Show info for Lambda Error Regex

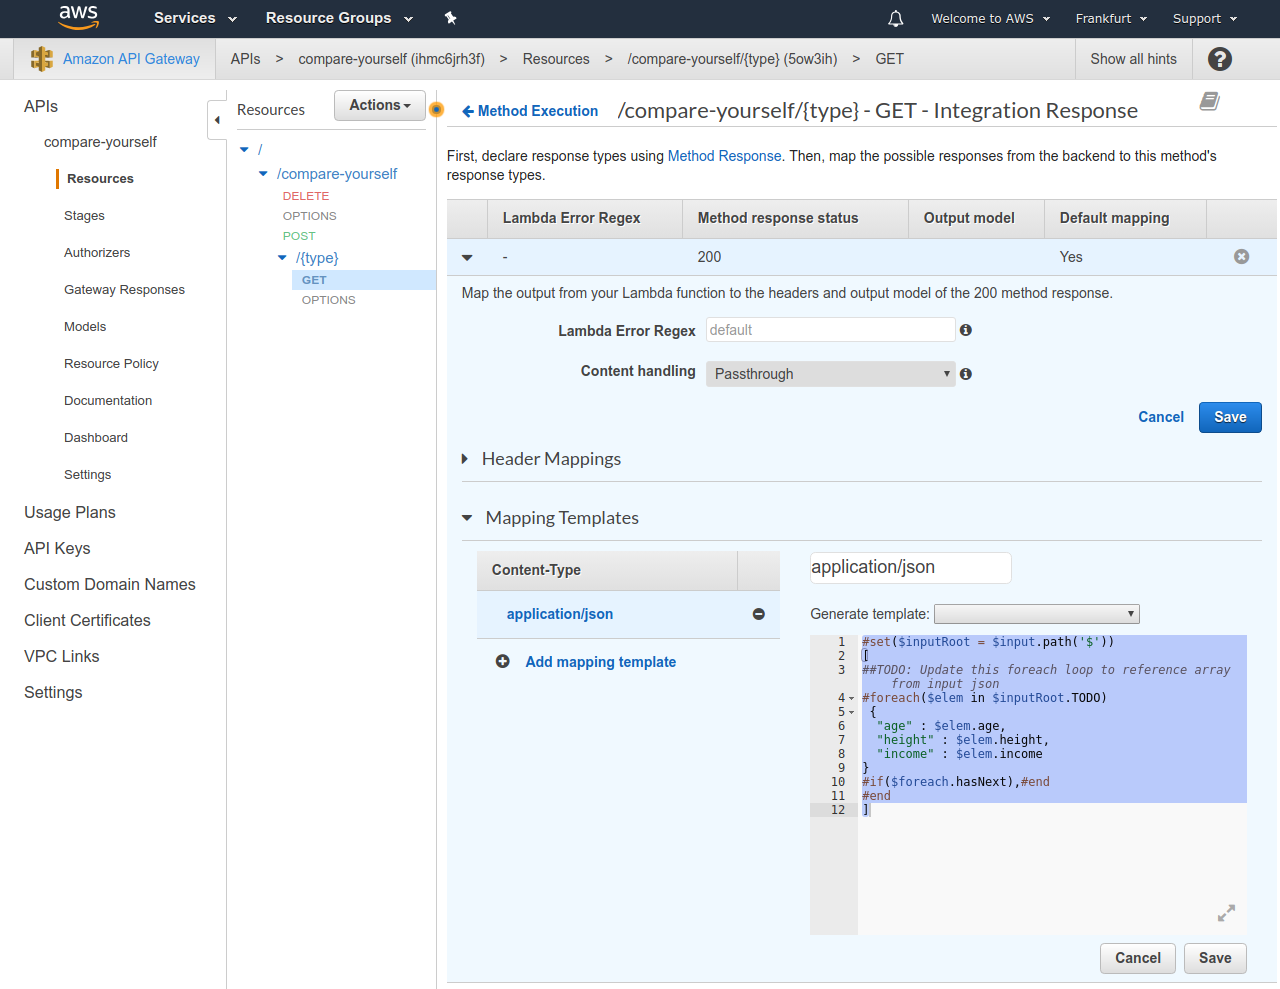[966, 330]
